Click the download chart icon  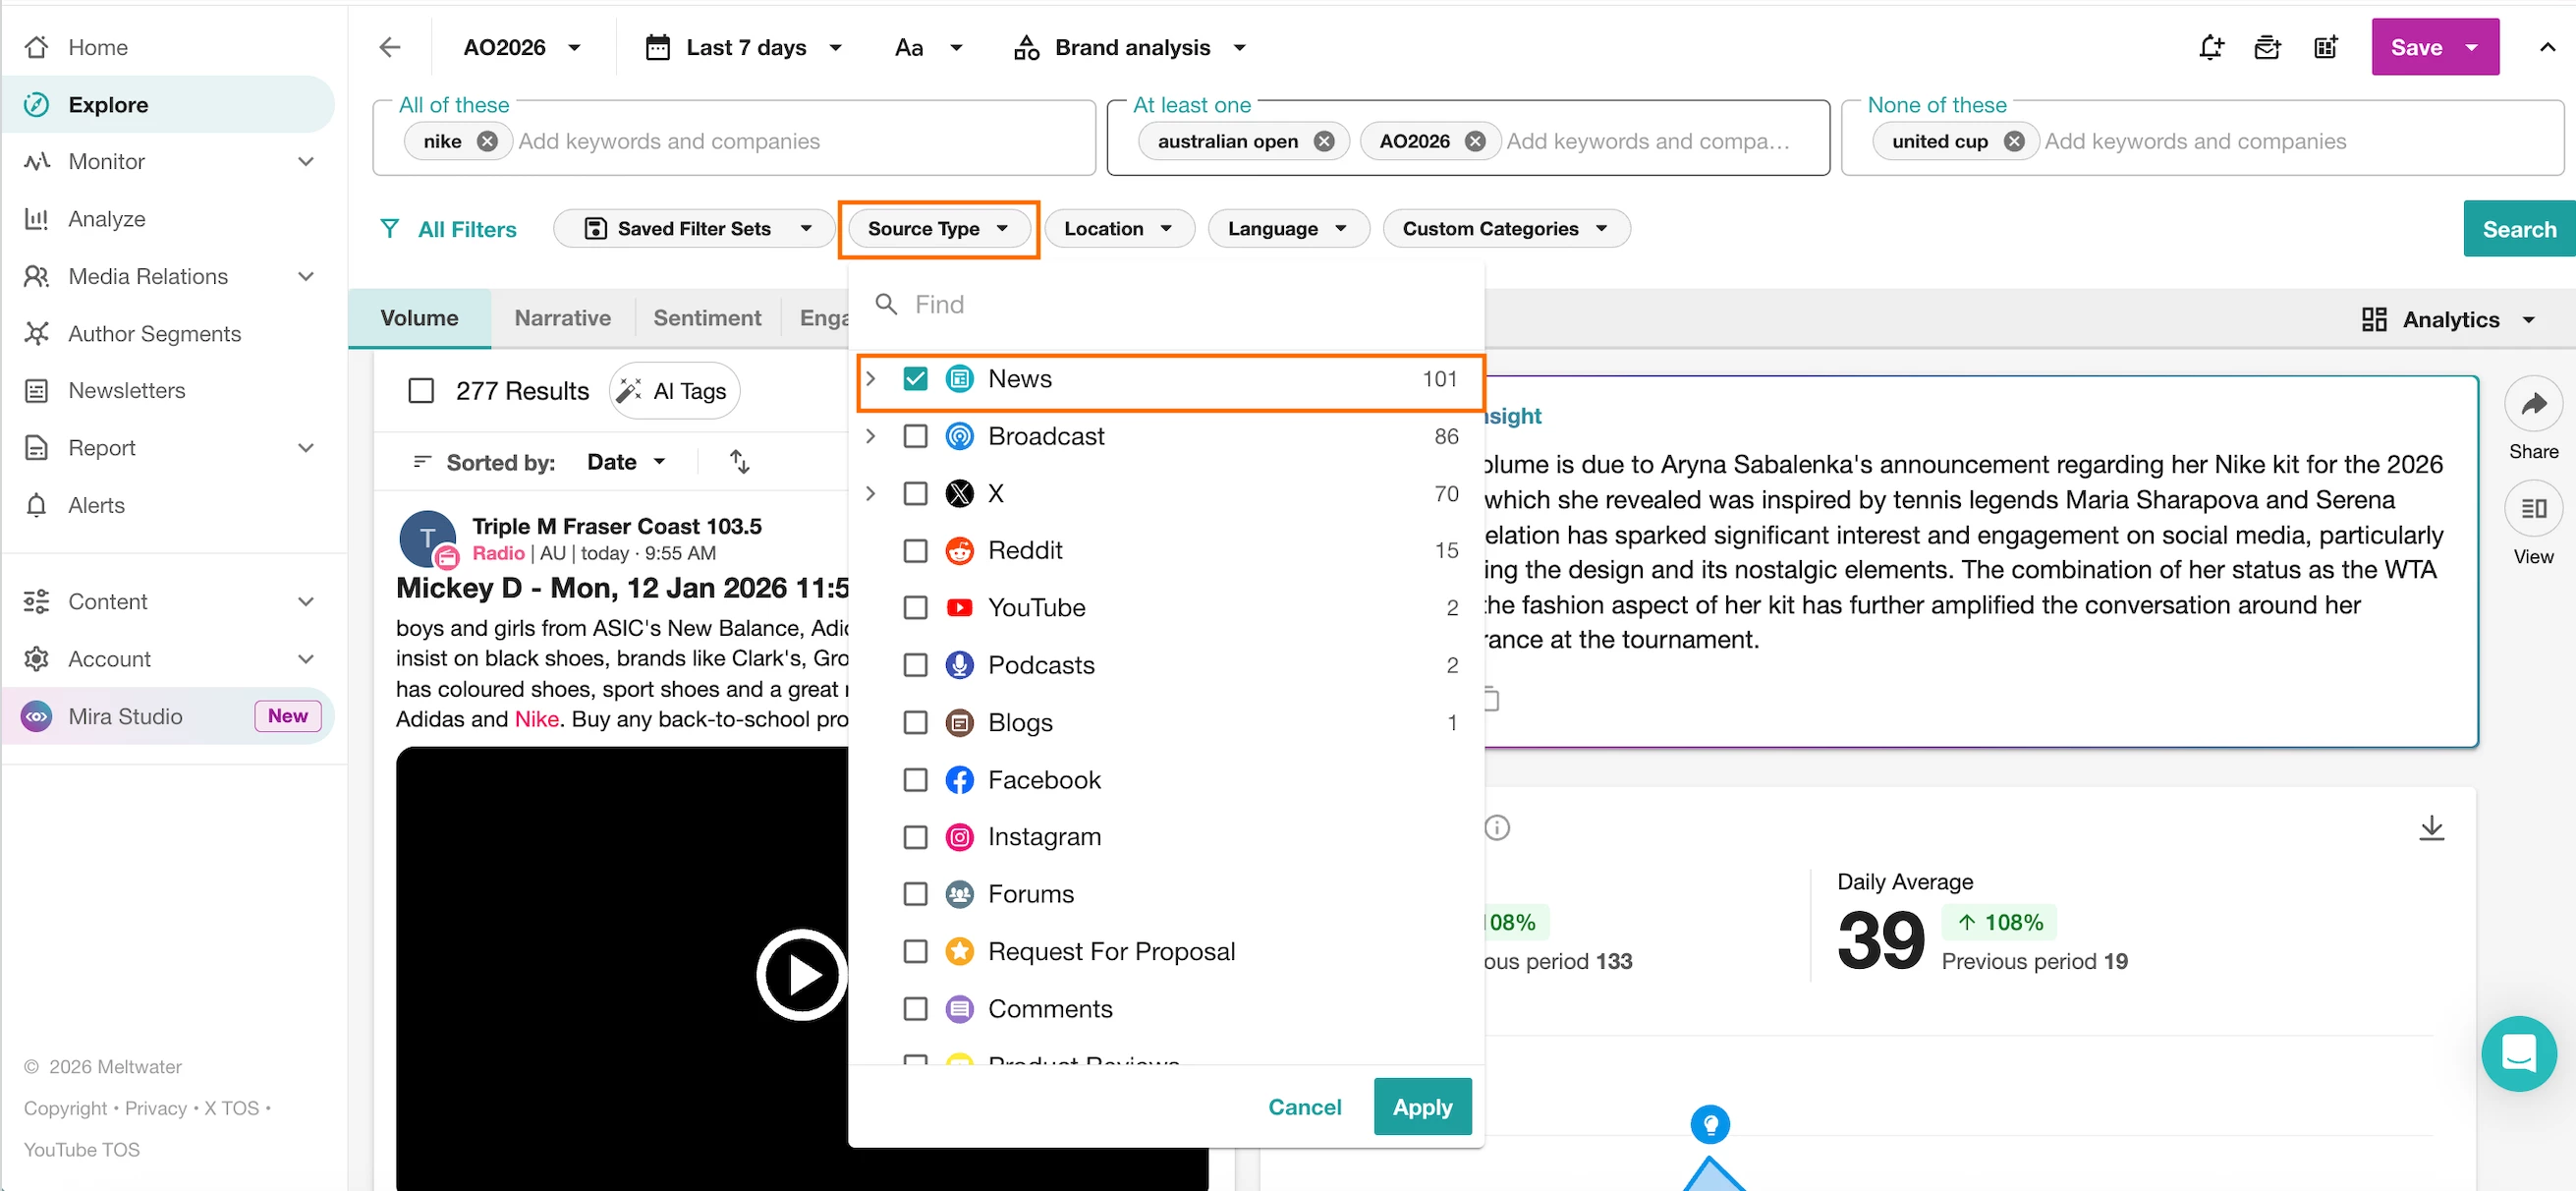tap(2431, 827)
